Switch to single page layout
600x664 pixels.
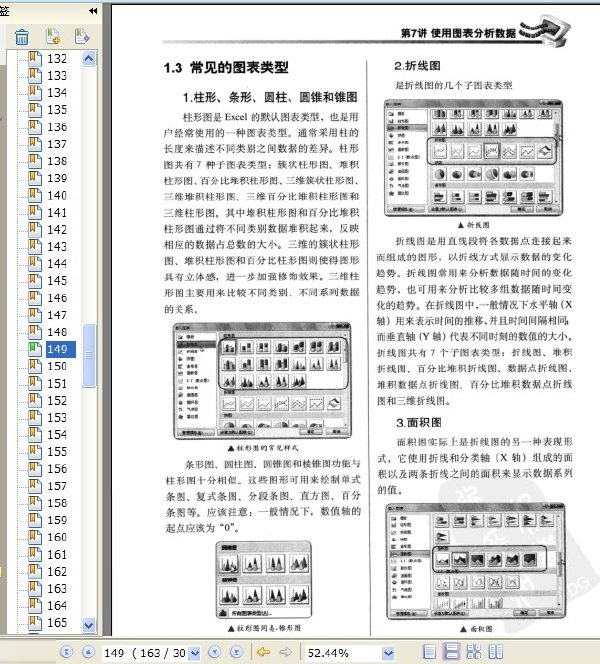[430, 652]
